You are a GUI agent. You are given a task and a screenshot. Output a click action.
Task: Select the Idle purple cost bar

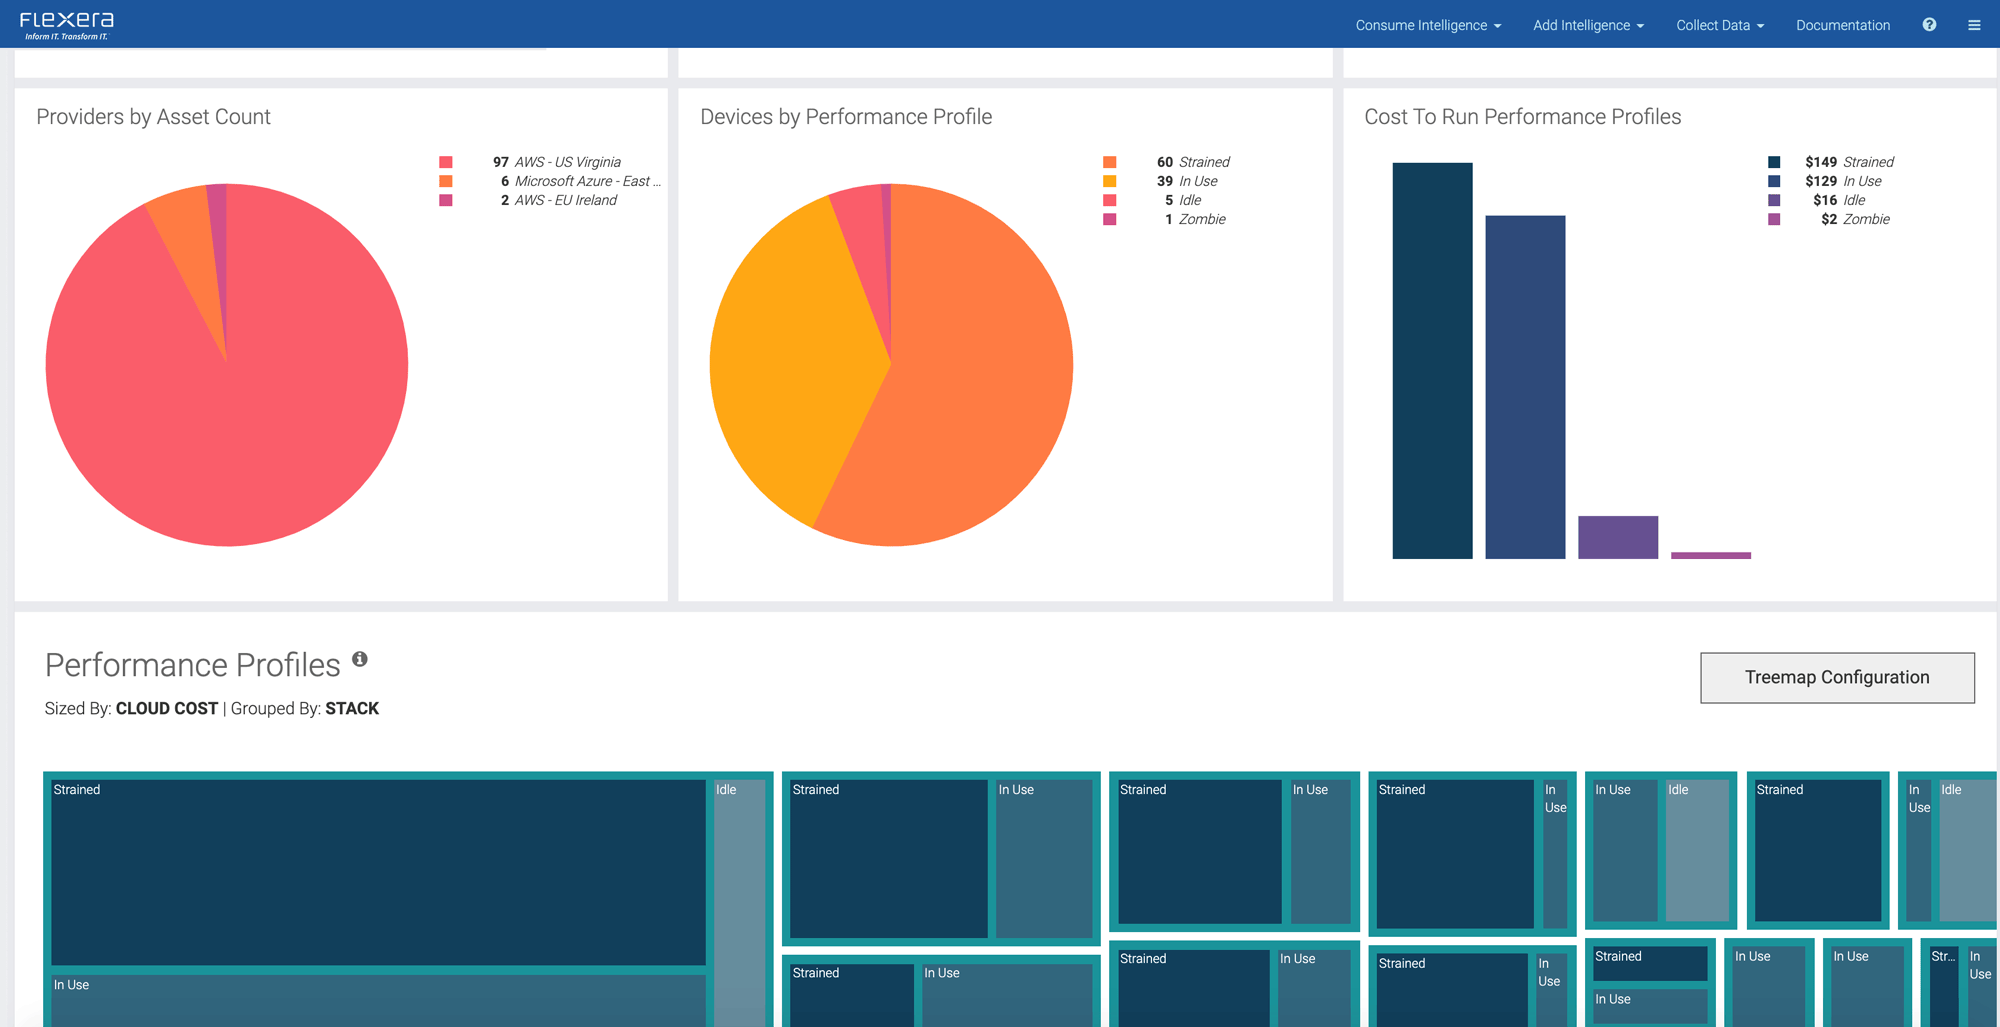tap(1617, 537)
